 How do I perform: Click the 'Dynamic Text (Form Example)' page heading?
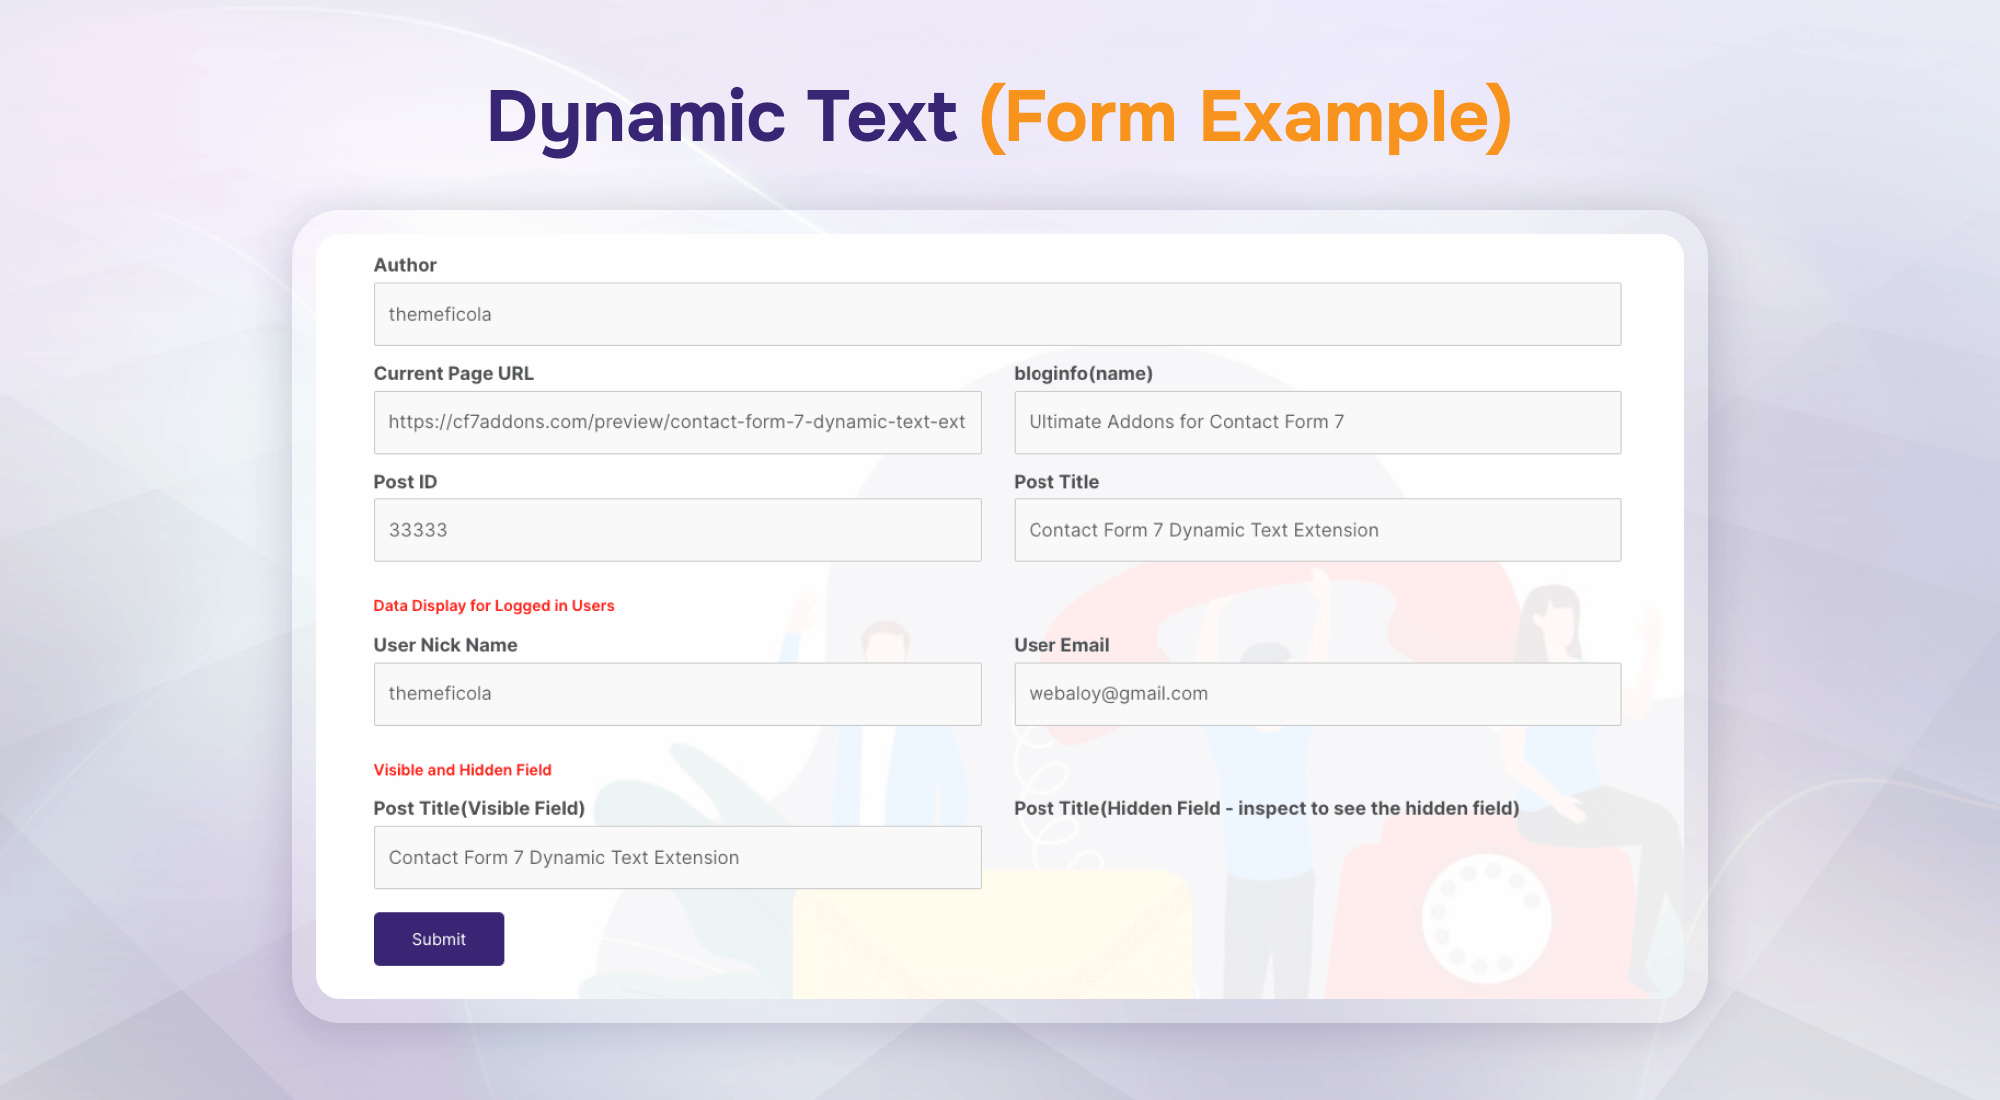(999, 118)
